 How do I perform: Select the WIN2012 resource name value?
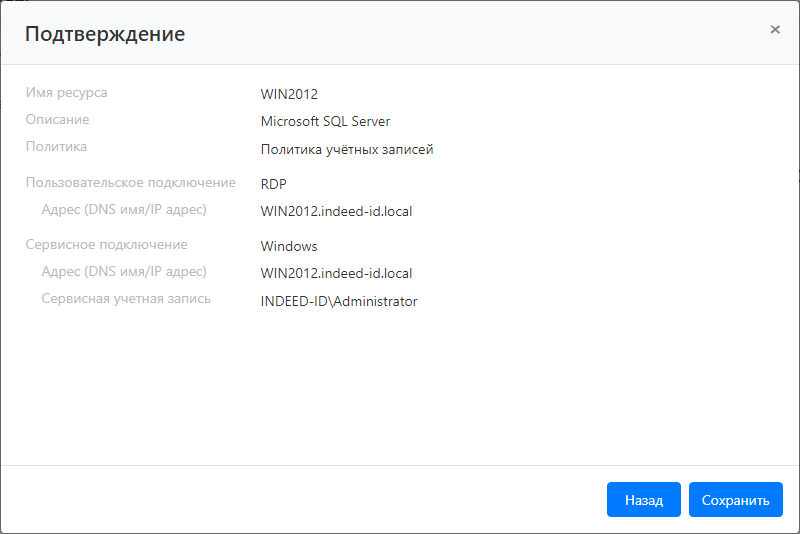(x=289, y=94)
